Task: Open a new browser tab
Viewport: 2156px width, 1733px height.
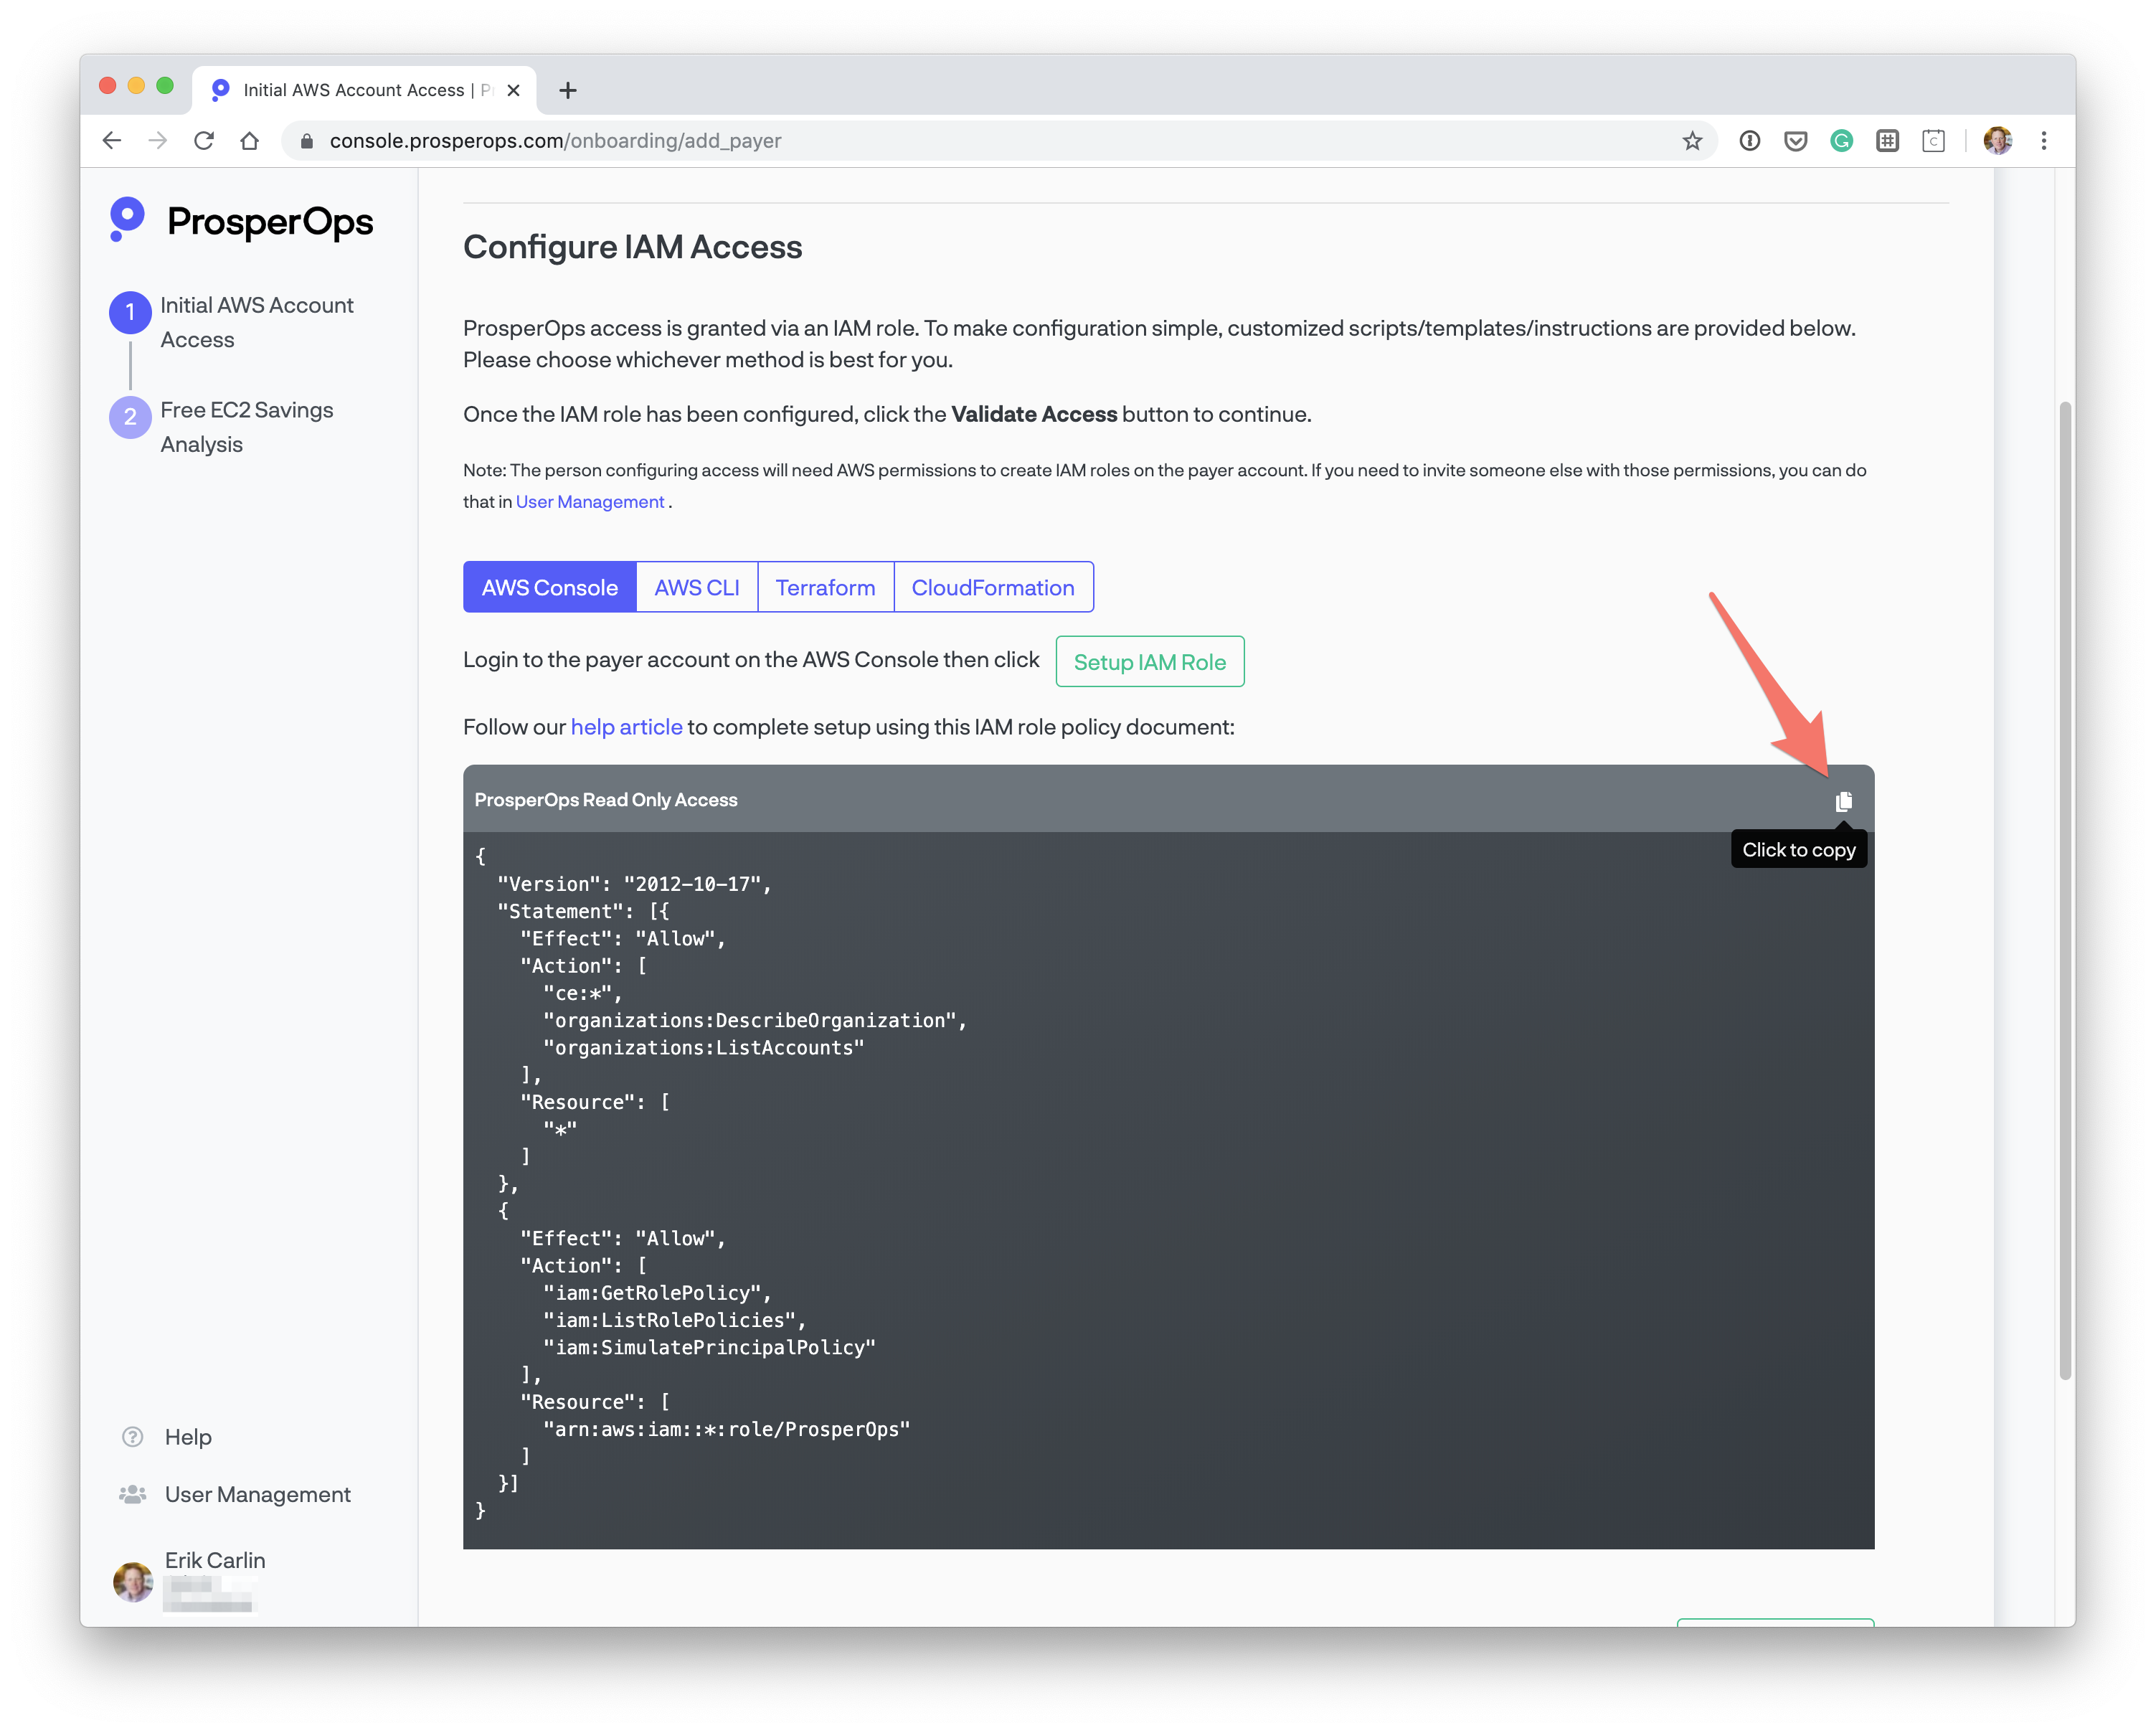Action: [x=568, y=90]
